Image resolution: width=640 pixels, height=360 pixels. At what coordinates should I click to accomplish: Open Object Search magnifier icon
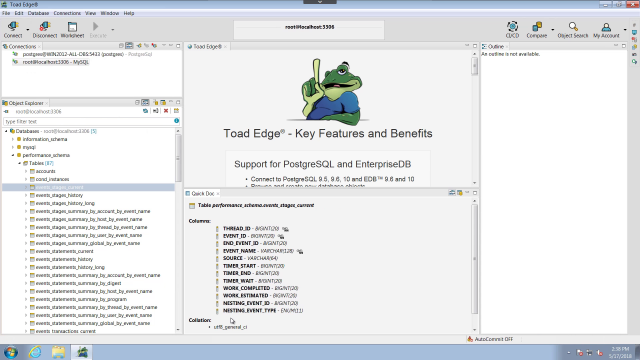pos(573,27)
